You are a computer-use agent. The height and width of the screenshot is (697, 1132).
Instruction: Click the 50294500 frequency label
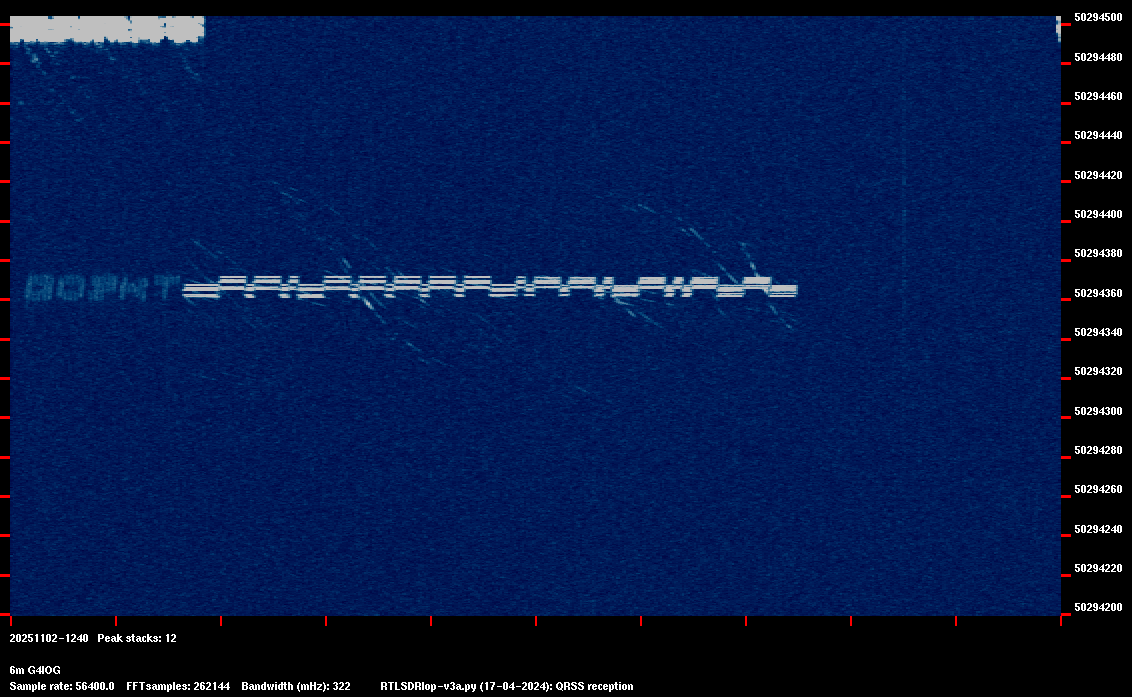[x=1098, y=17]
